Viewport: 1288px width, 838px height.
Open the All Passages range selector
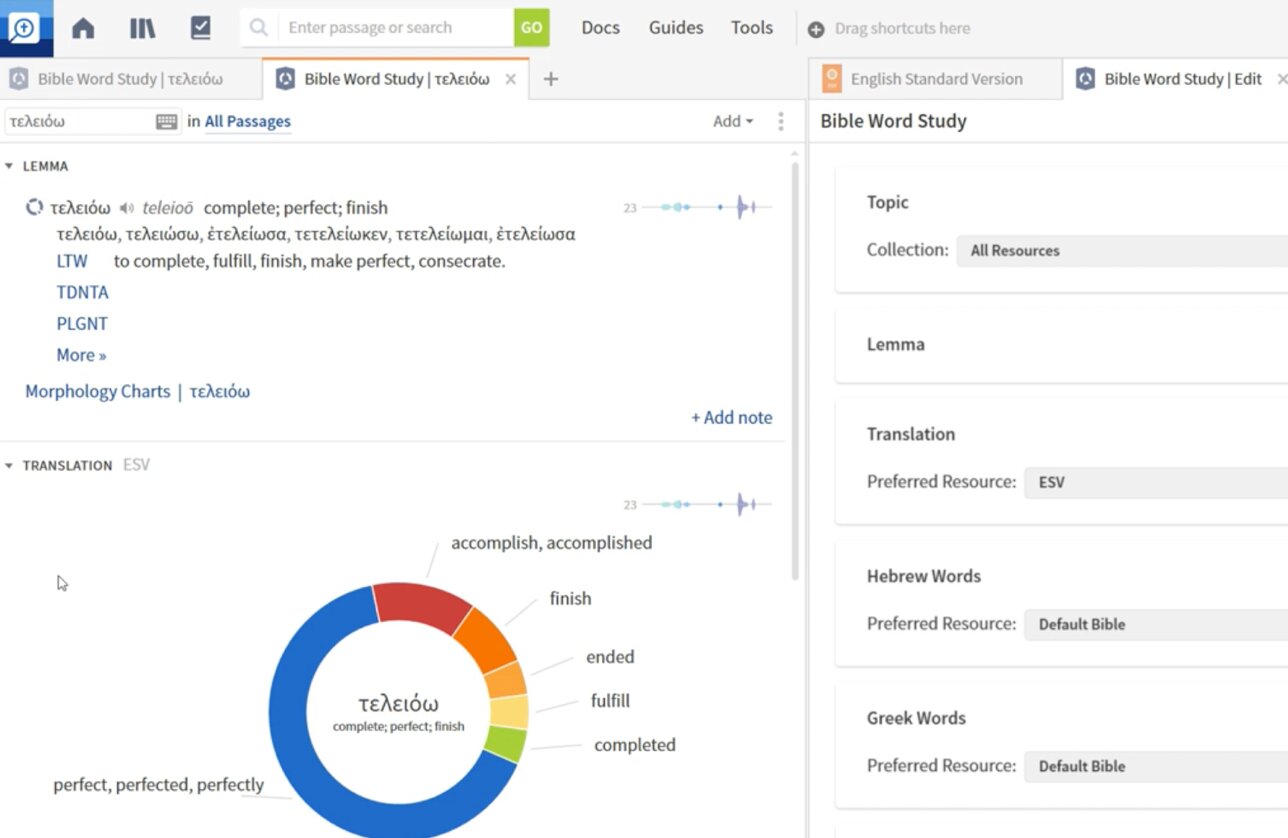[x=248, y=121]
